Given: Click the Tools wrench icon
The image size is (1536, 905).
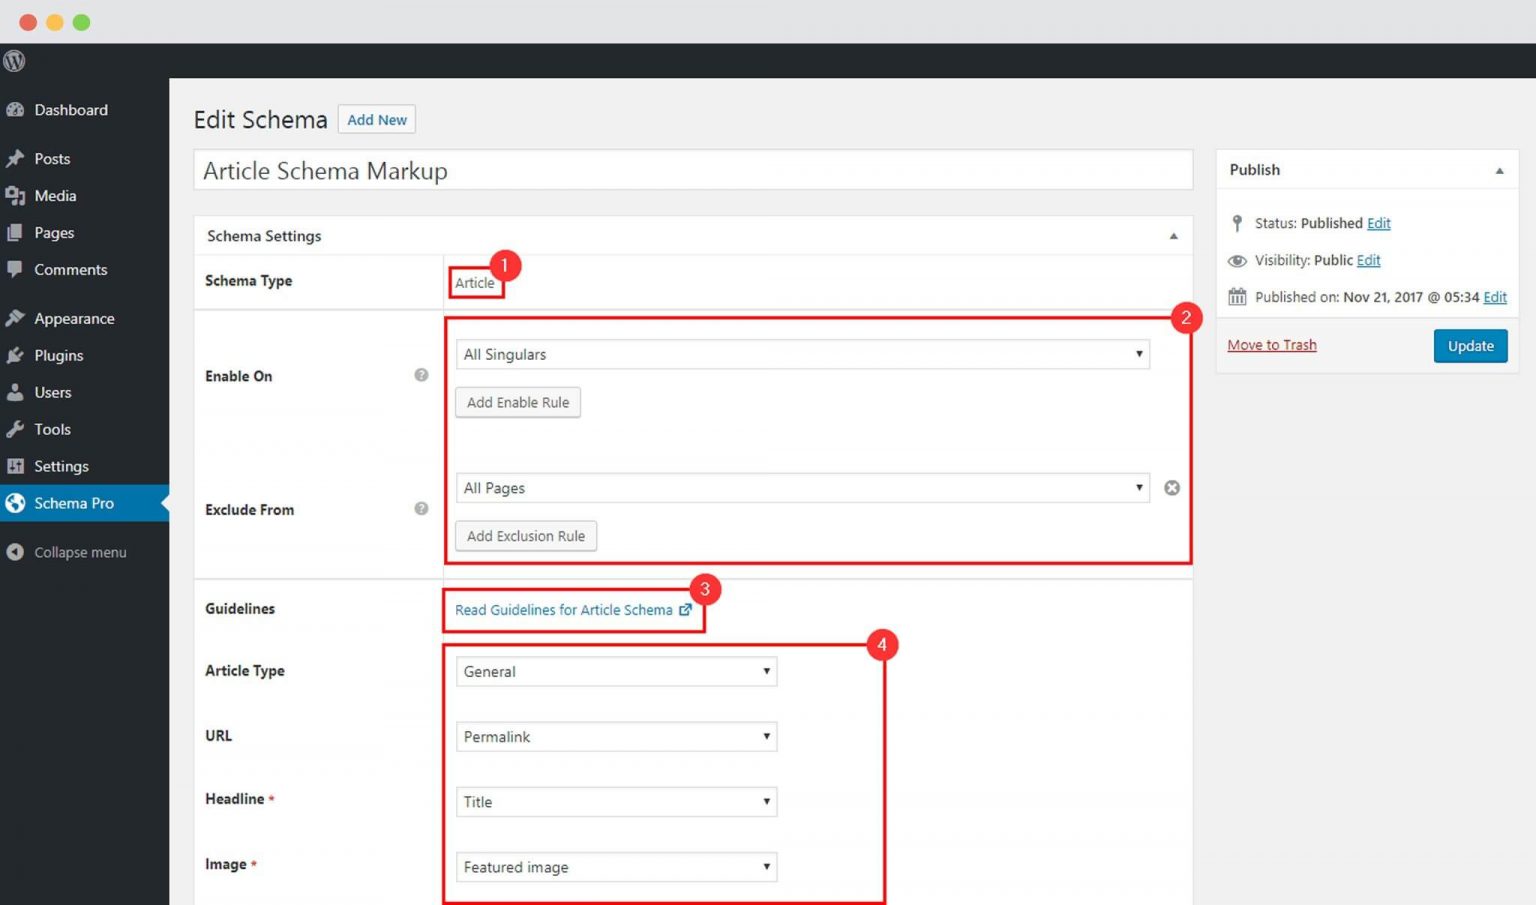Looking at the screenshot, I should tap(17, 429).
